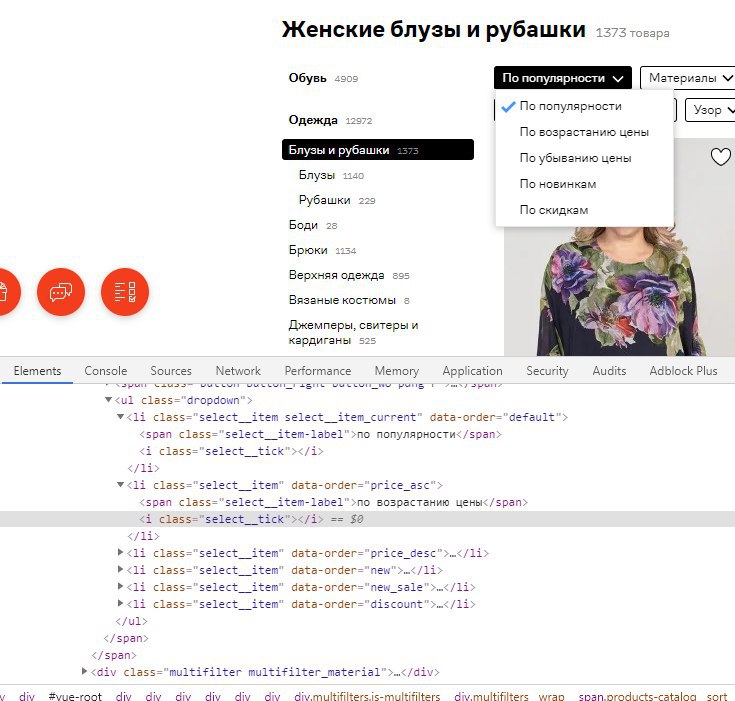Switch to the Application DevTools tab
This screenshot has width=735, height=701.
(472, 371)
